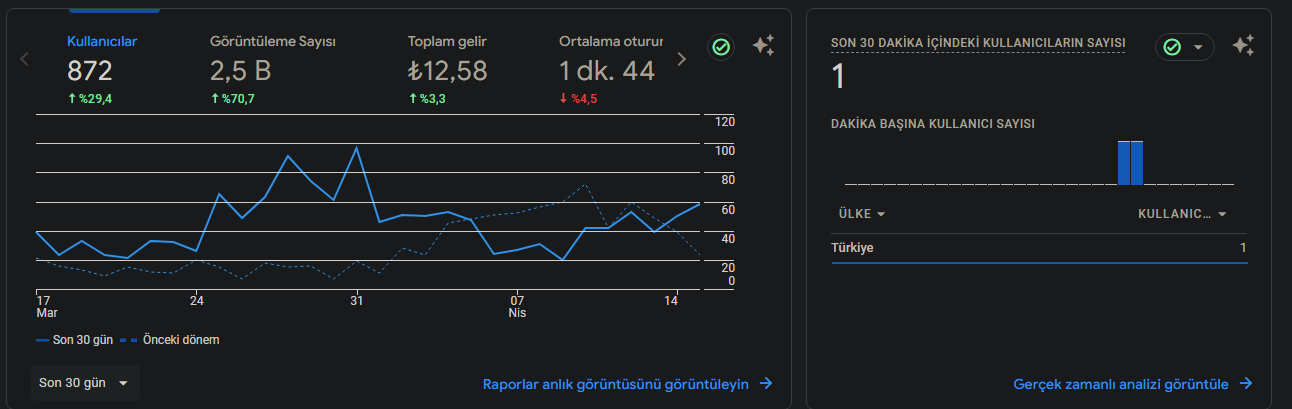Click the Türkiye row in the country table
Viewport: 1292px width, 409px height.
tap(1039, 248)
